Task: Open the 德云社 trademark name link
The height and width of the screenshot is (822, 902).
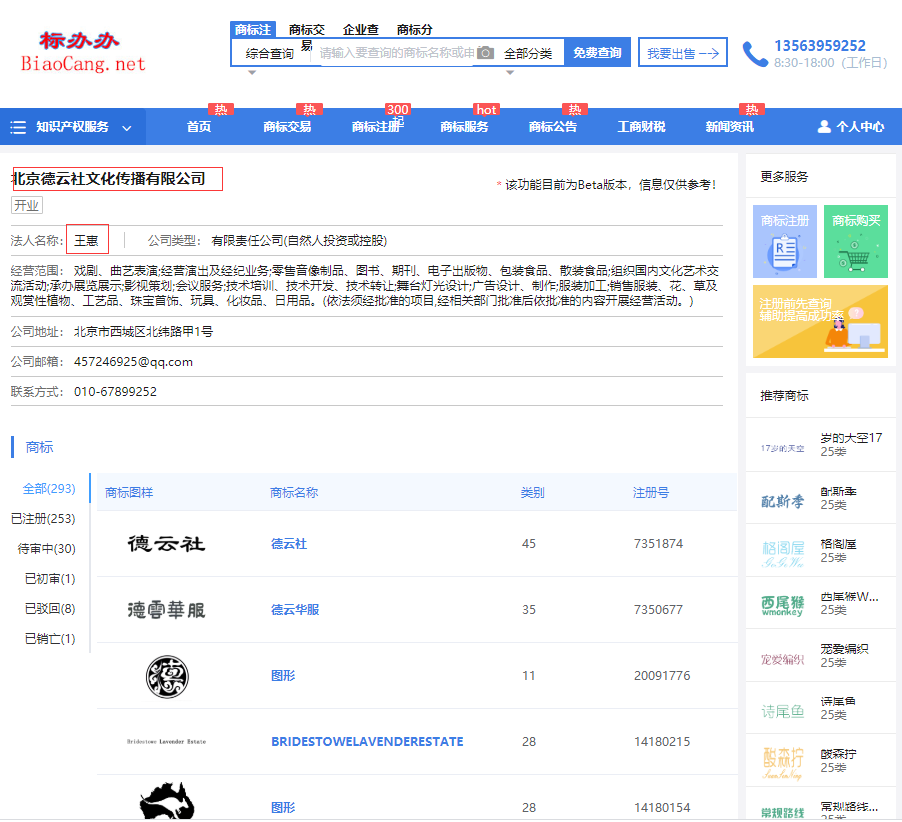Action: pos(289,544)
